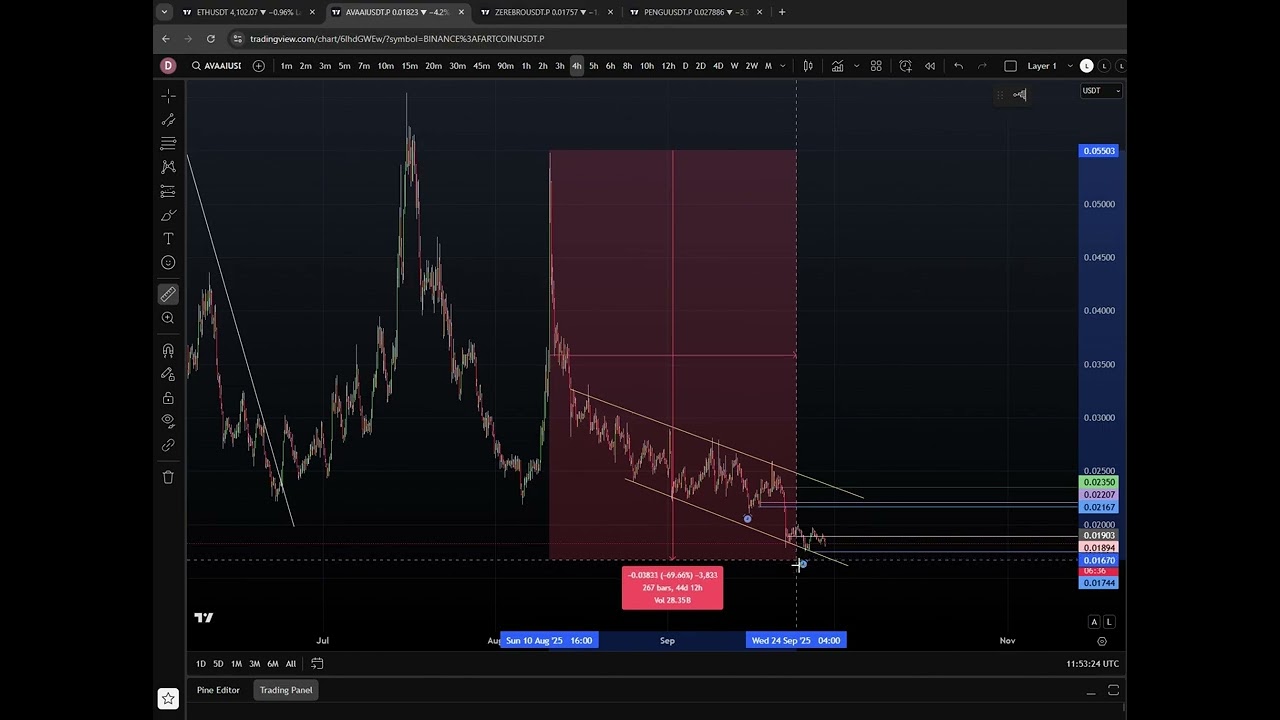Viewport: 1280px width, 720px height.
Task: Set the chart date range to All
Action: (x=290, y=664)
